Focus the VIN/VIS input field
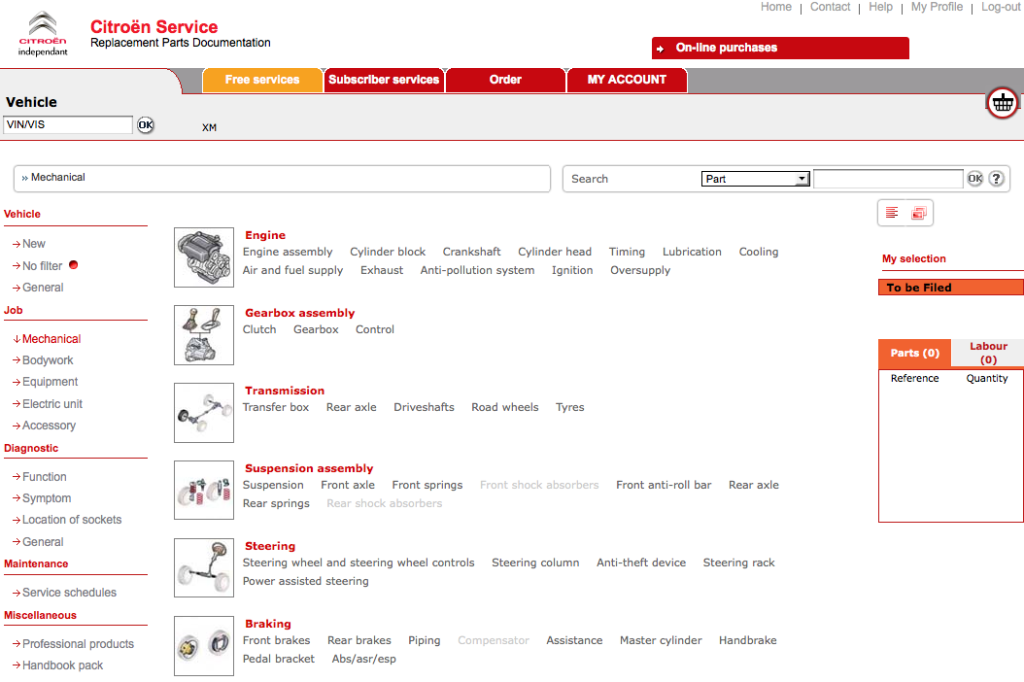This screenshot has height=682, width=1024. coord(68,125)
